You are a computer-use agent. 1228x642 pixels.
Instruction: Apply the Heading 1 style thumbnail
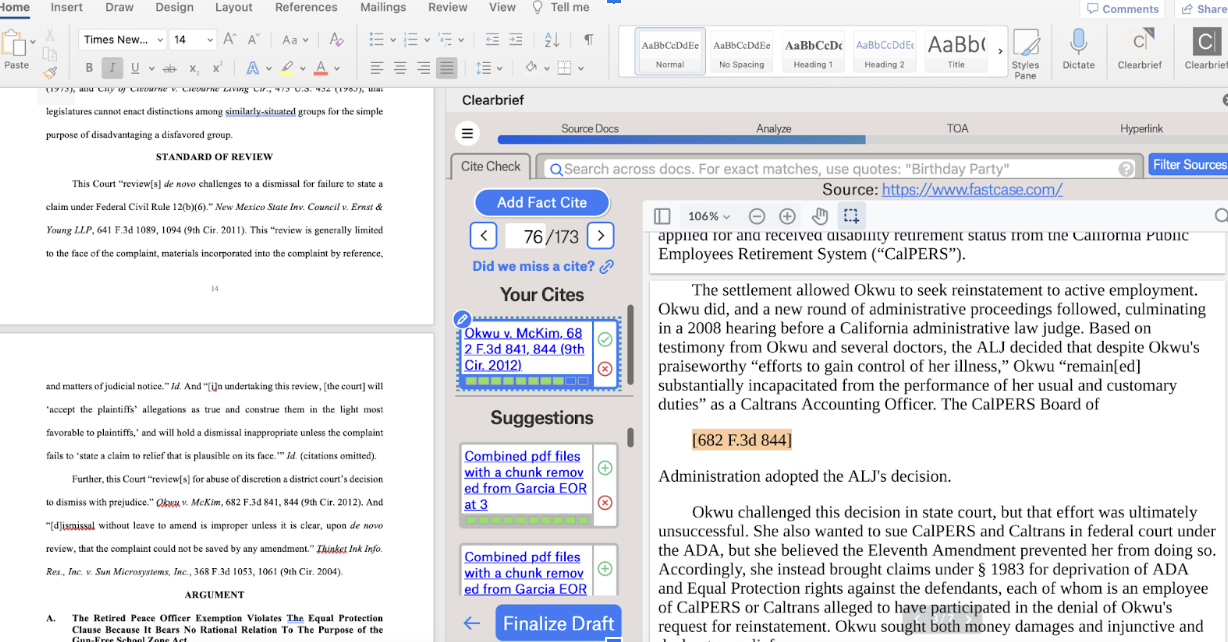pyautogui.click(x=813, y=52)
